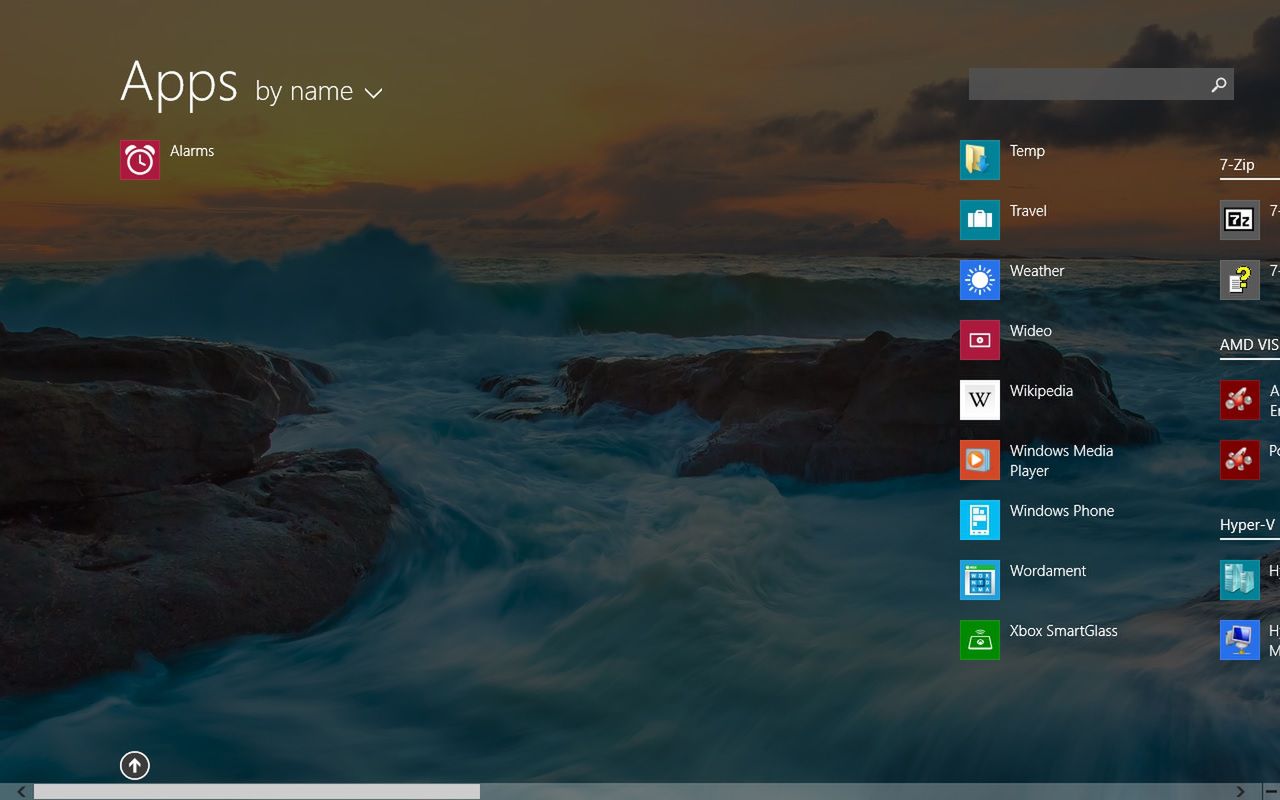The height and width of the screenshot is (800, 1280).
Task: Click the search magnifier icon
Action: click(1218, 85)
